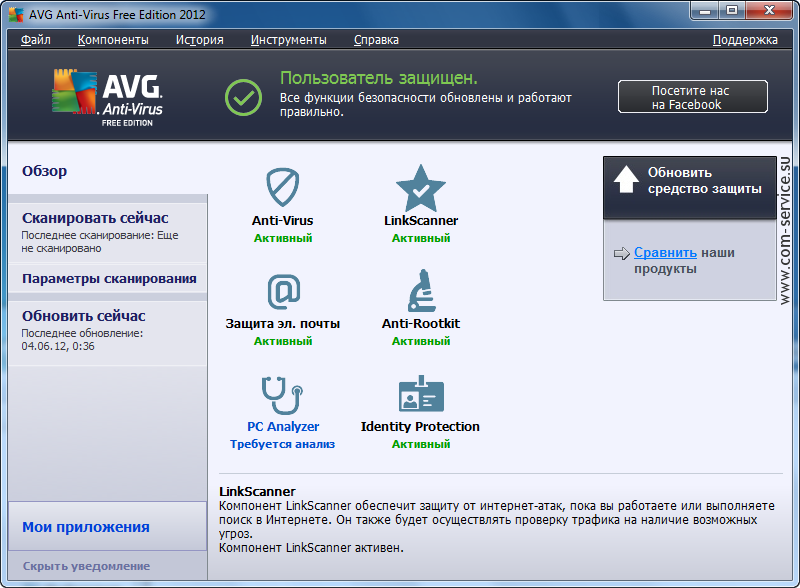800x588 pixels.
Task: Click Требуется анализ status text
Action: coord(282,444)
